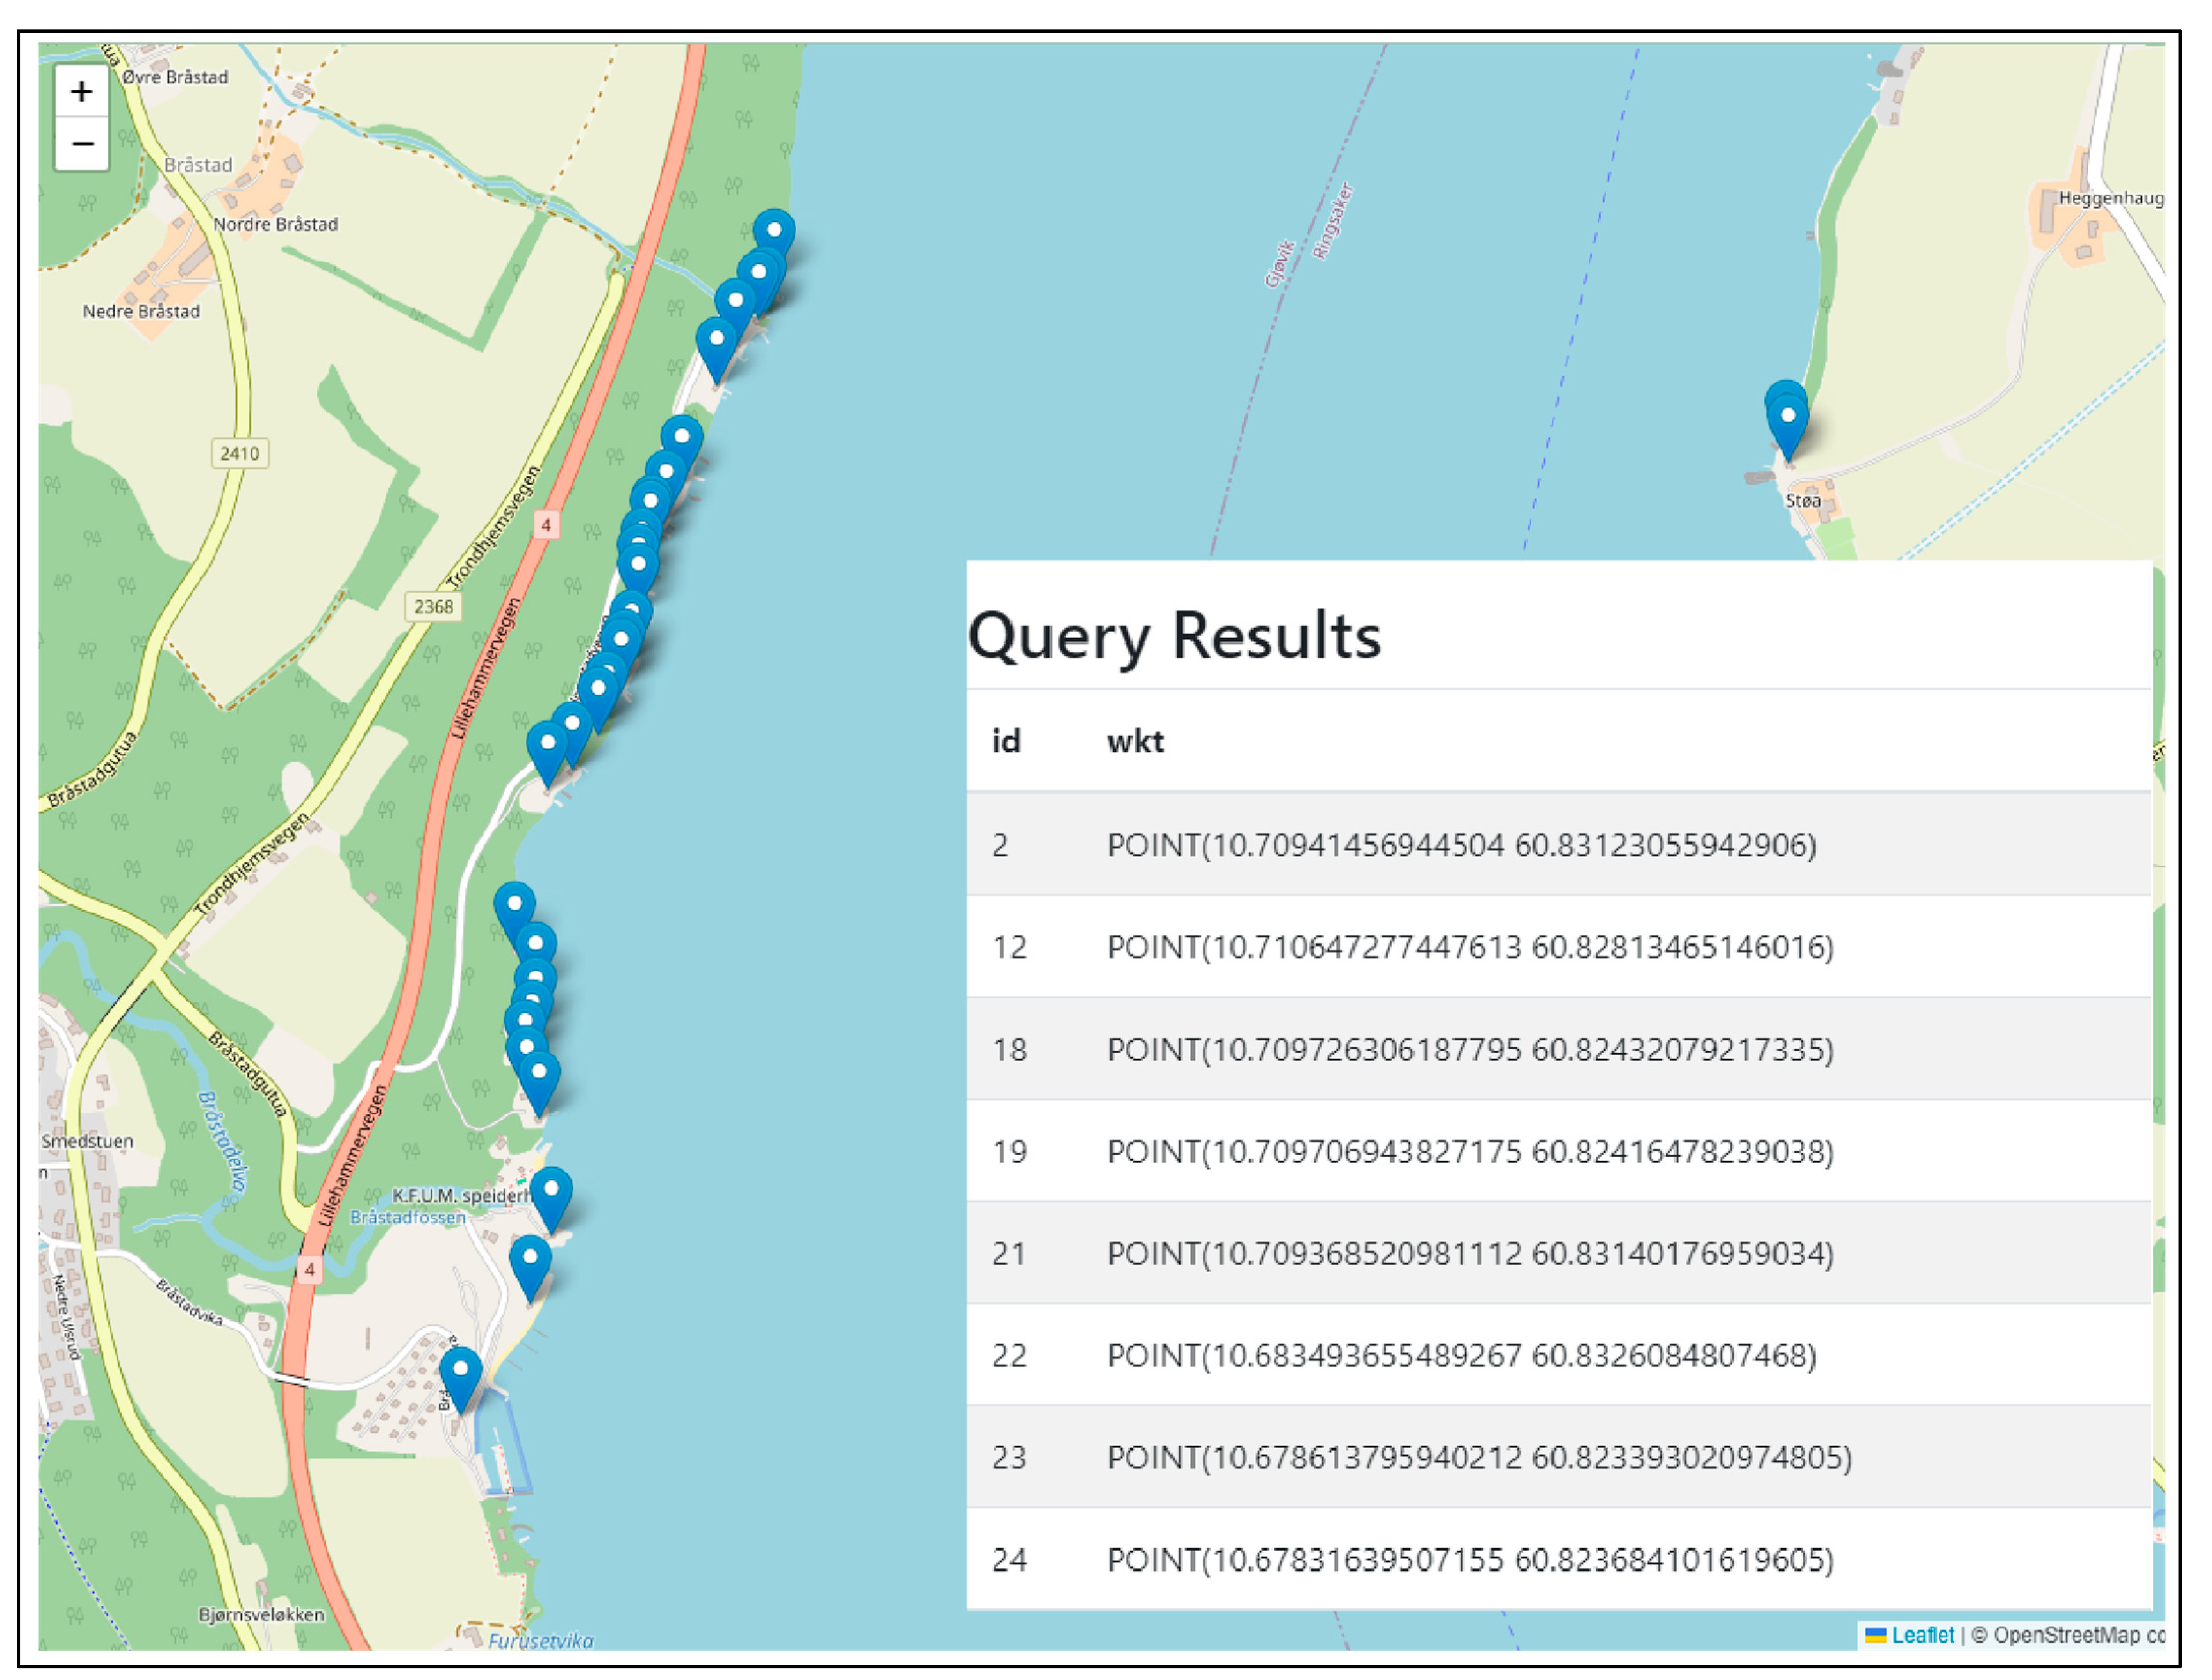Click the id column header
The image size is (2212, 1680).
[1006, 741]
